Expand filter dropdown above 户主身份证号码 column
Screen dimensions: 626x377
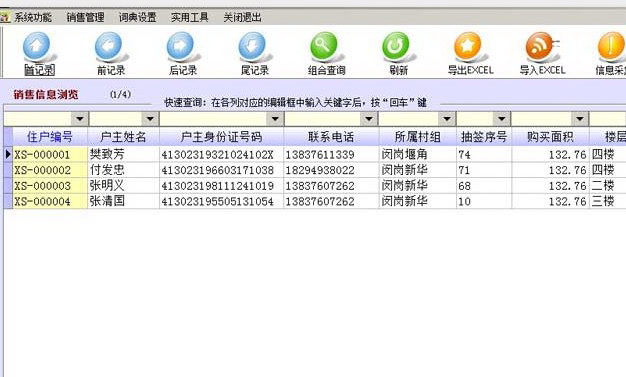pos(275,119)
